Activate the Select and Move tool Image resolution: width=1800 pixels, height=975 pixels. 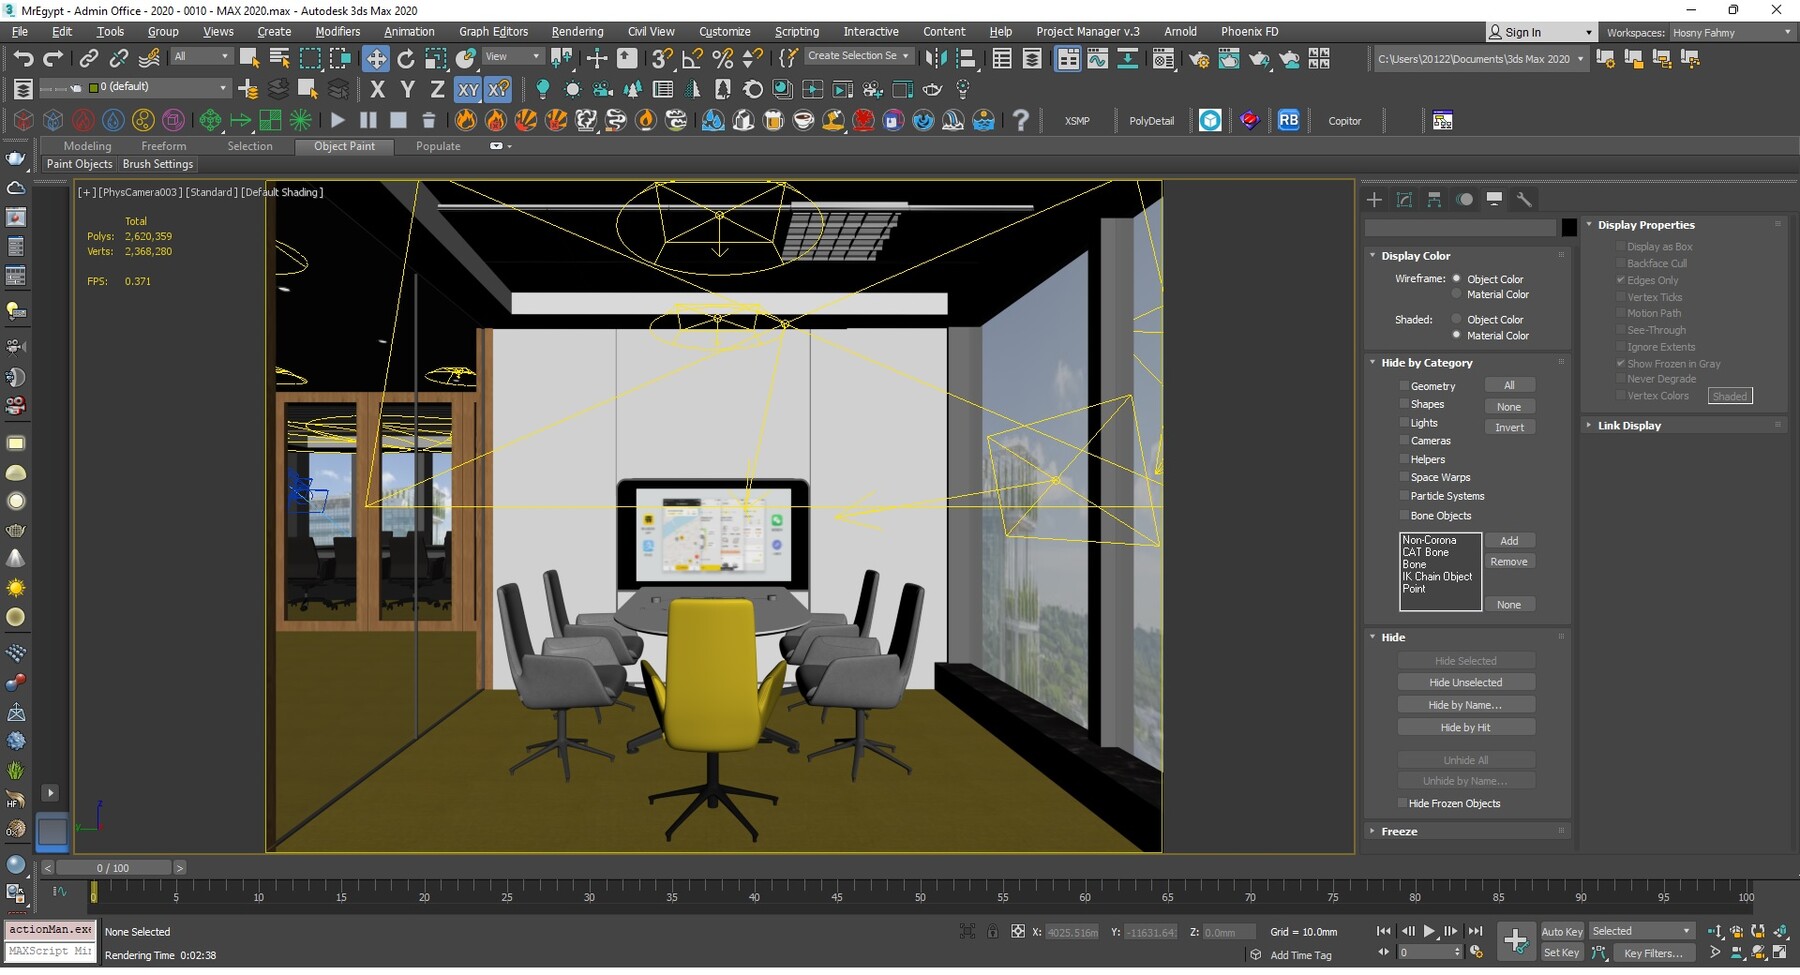pos(377,58)
